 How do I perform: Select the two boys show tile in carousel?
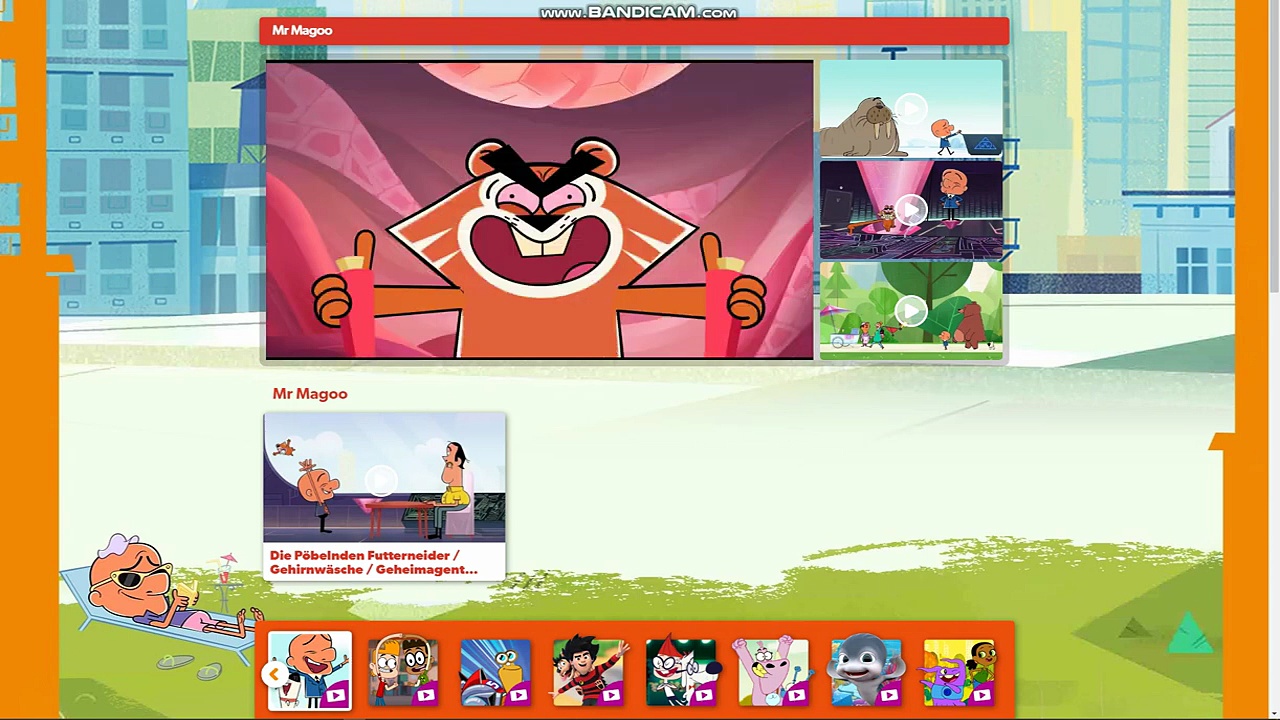403,671
